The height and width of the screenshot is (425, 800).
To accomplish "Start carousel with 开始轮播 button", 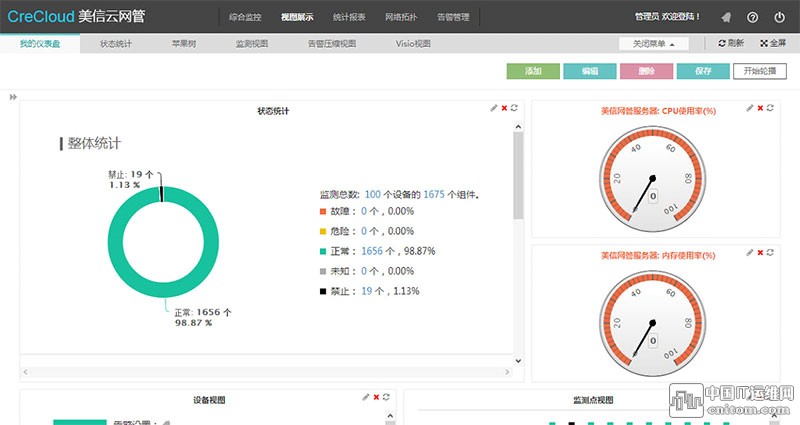I will [759, 71].
